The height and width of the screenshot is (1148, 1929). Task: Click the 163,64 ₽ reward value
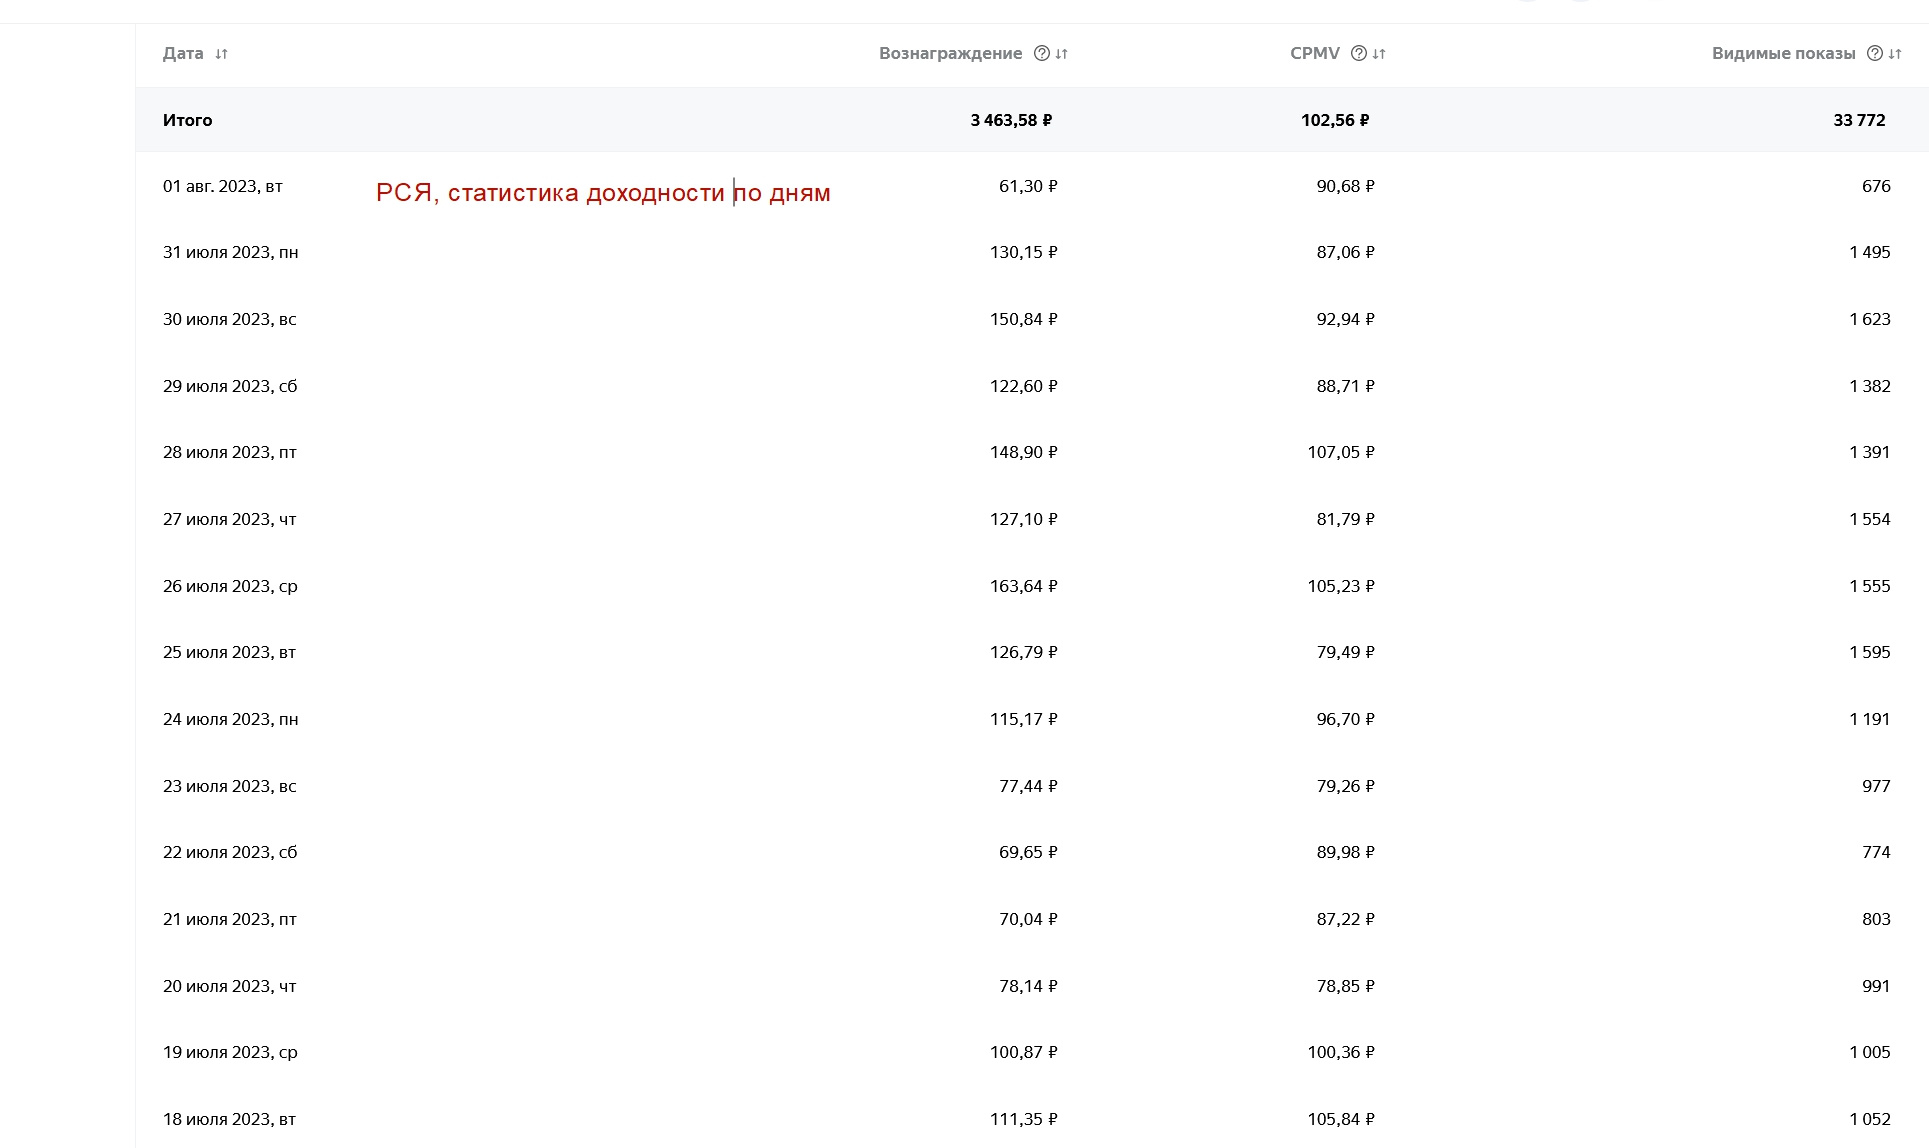pyautogui.click(x=1023, y=586)
